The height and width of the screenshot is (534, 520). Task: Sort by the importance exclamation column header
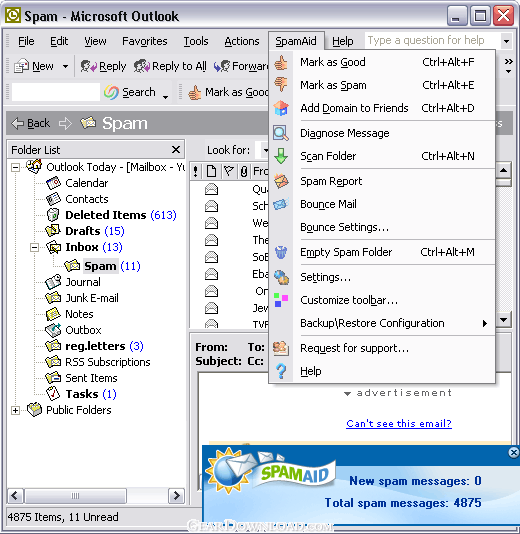coord(195,171)
